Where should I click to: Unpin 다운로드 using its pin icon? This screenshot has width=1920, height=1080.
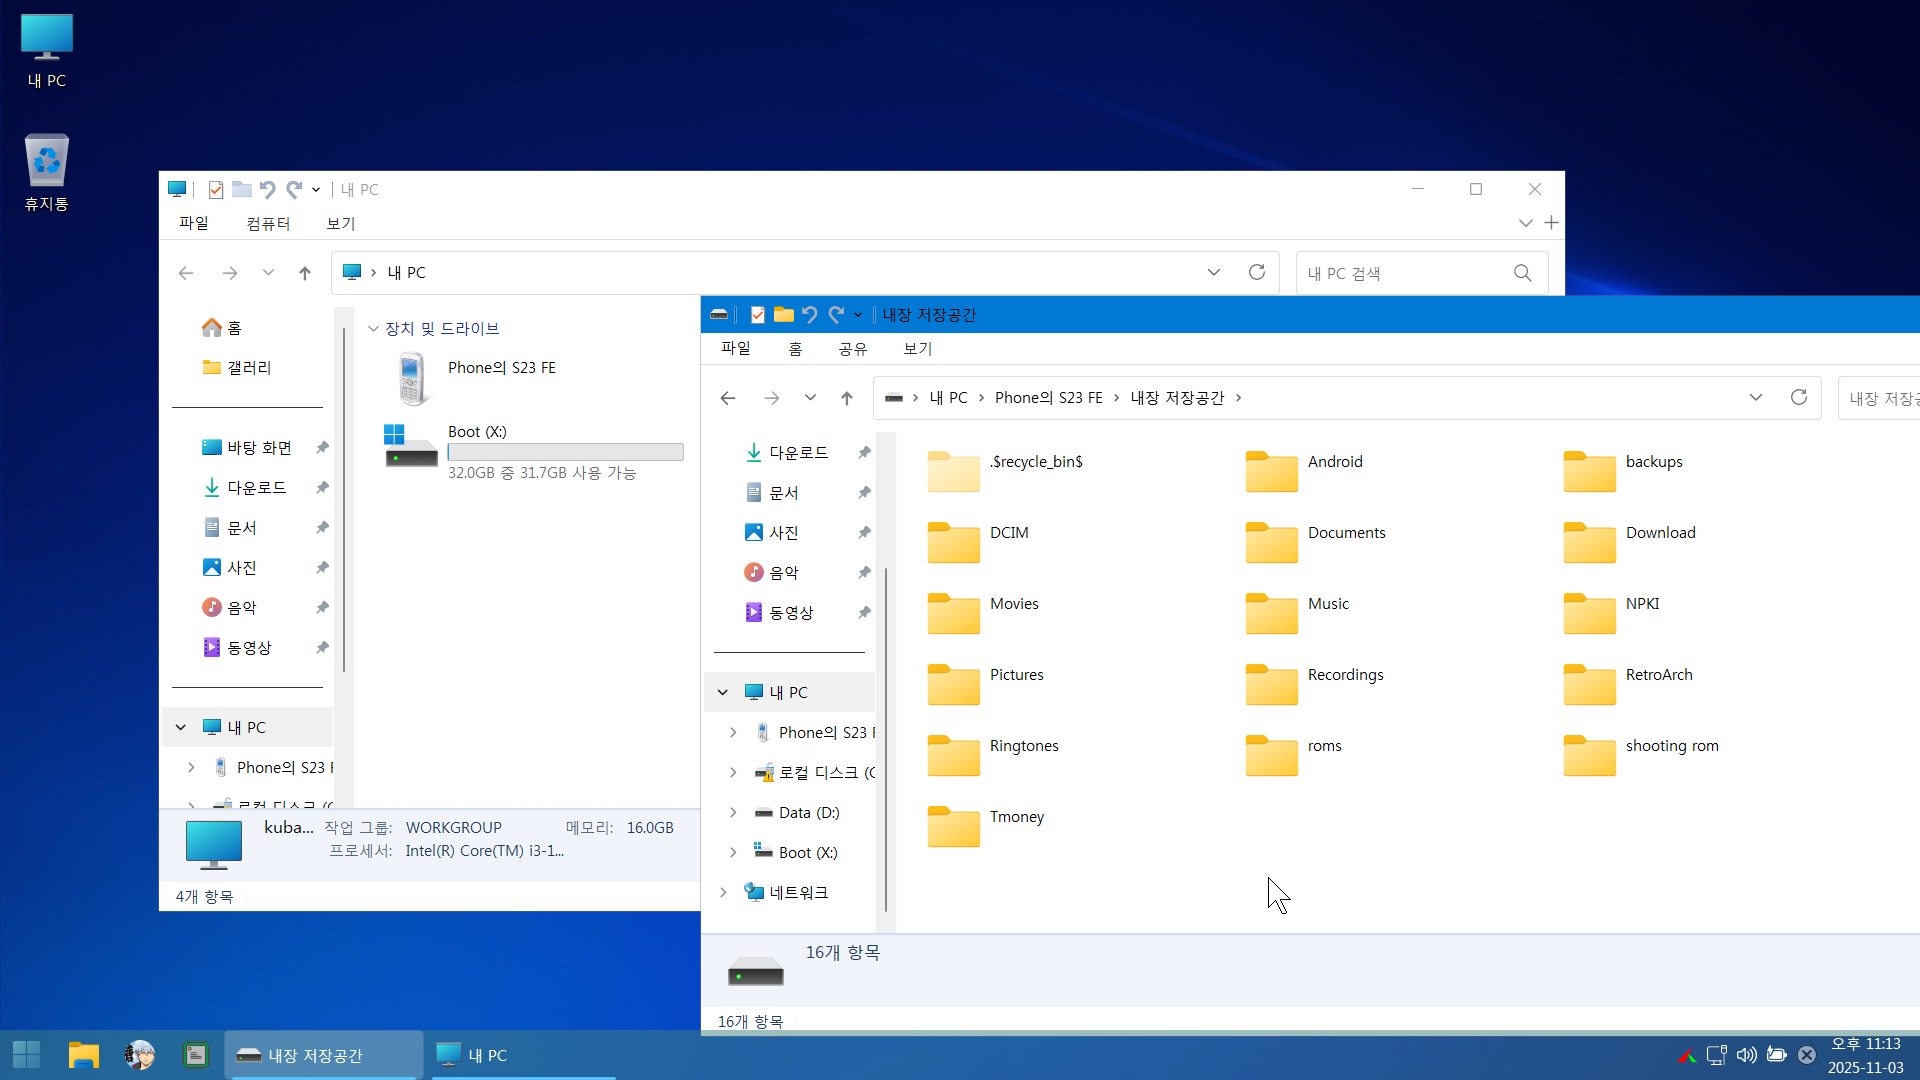click(864, 453)
